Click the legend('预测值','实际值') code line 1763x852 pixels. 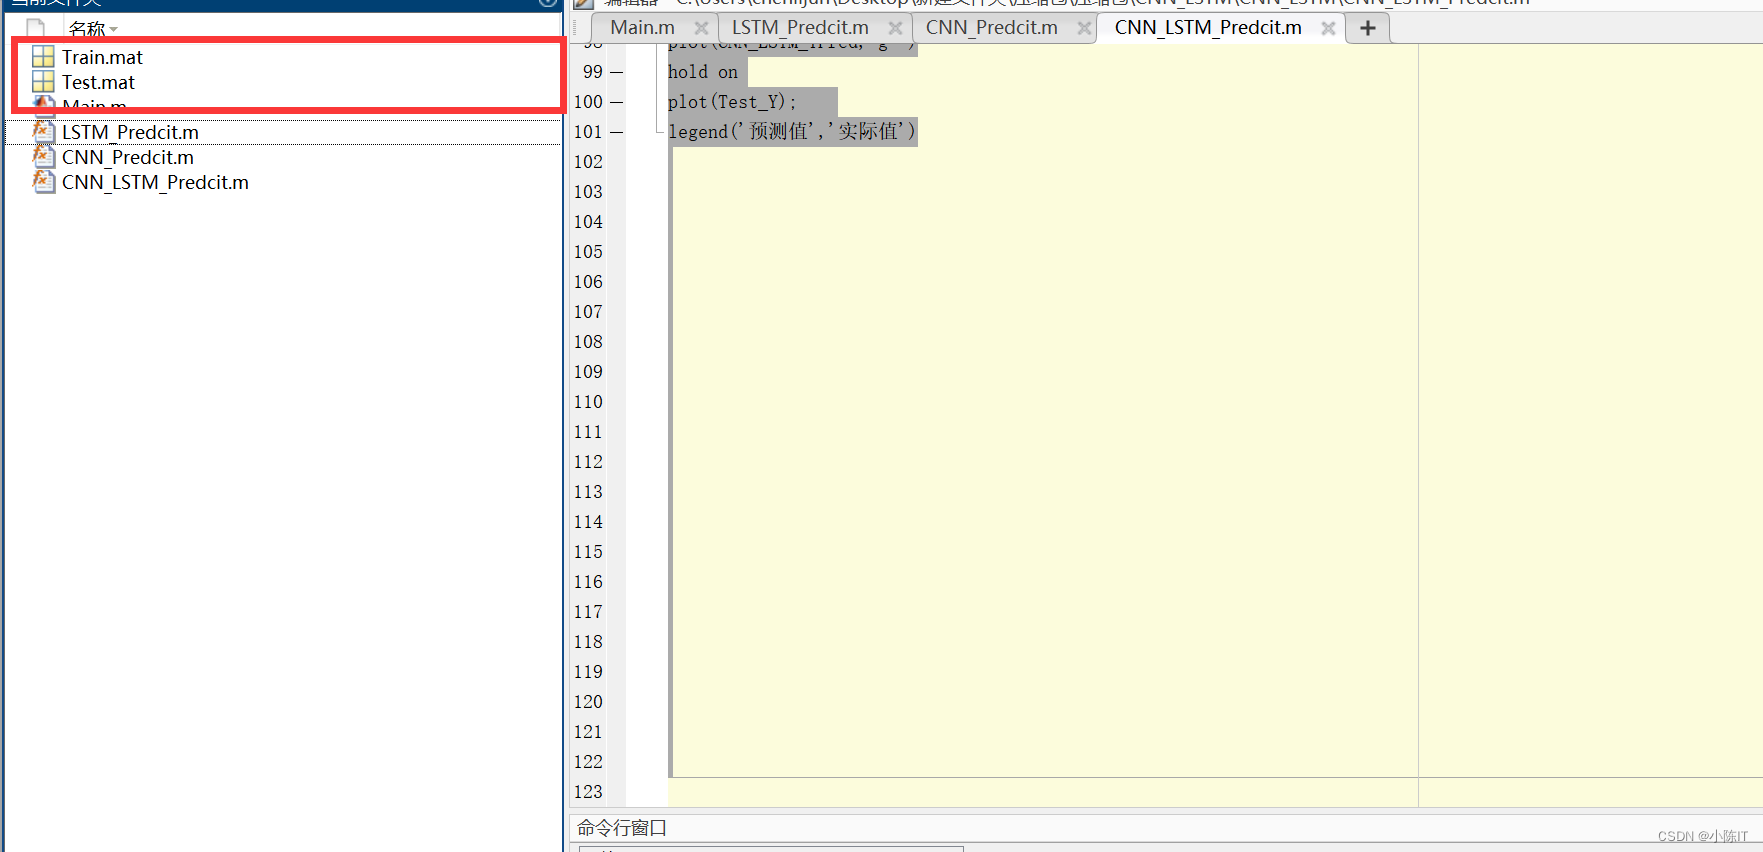point(792,132)
